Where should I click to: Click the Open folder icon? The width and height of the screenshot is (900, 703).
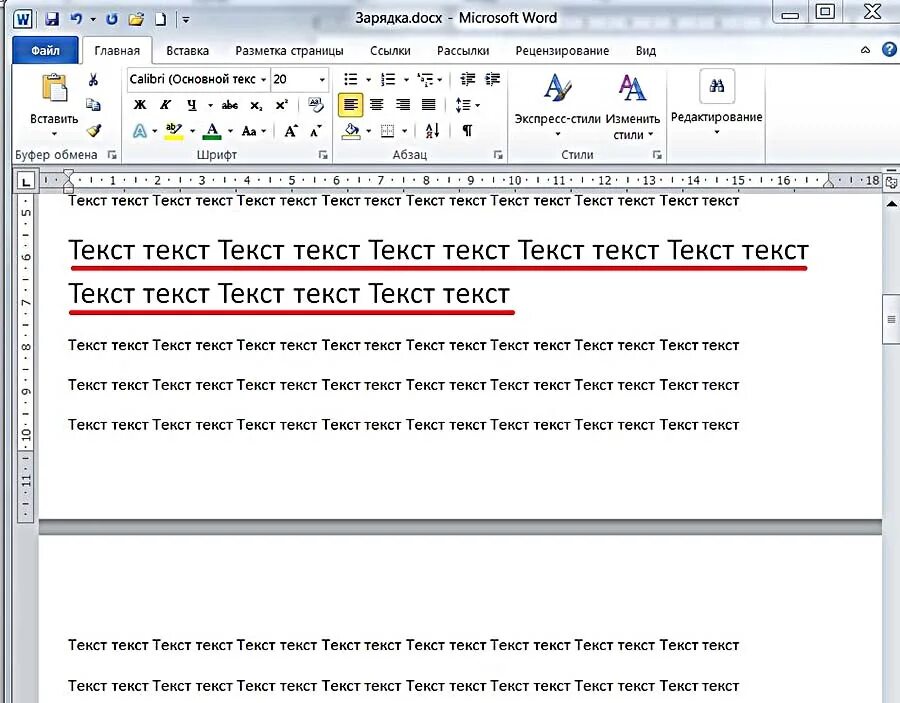click(x=136, y=19)
